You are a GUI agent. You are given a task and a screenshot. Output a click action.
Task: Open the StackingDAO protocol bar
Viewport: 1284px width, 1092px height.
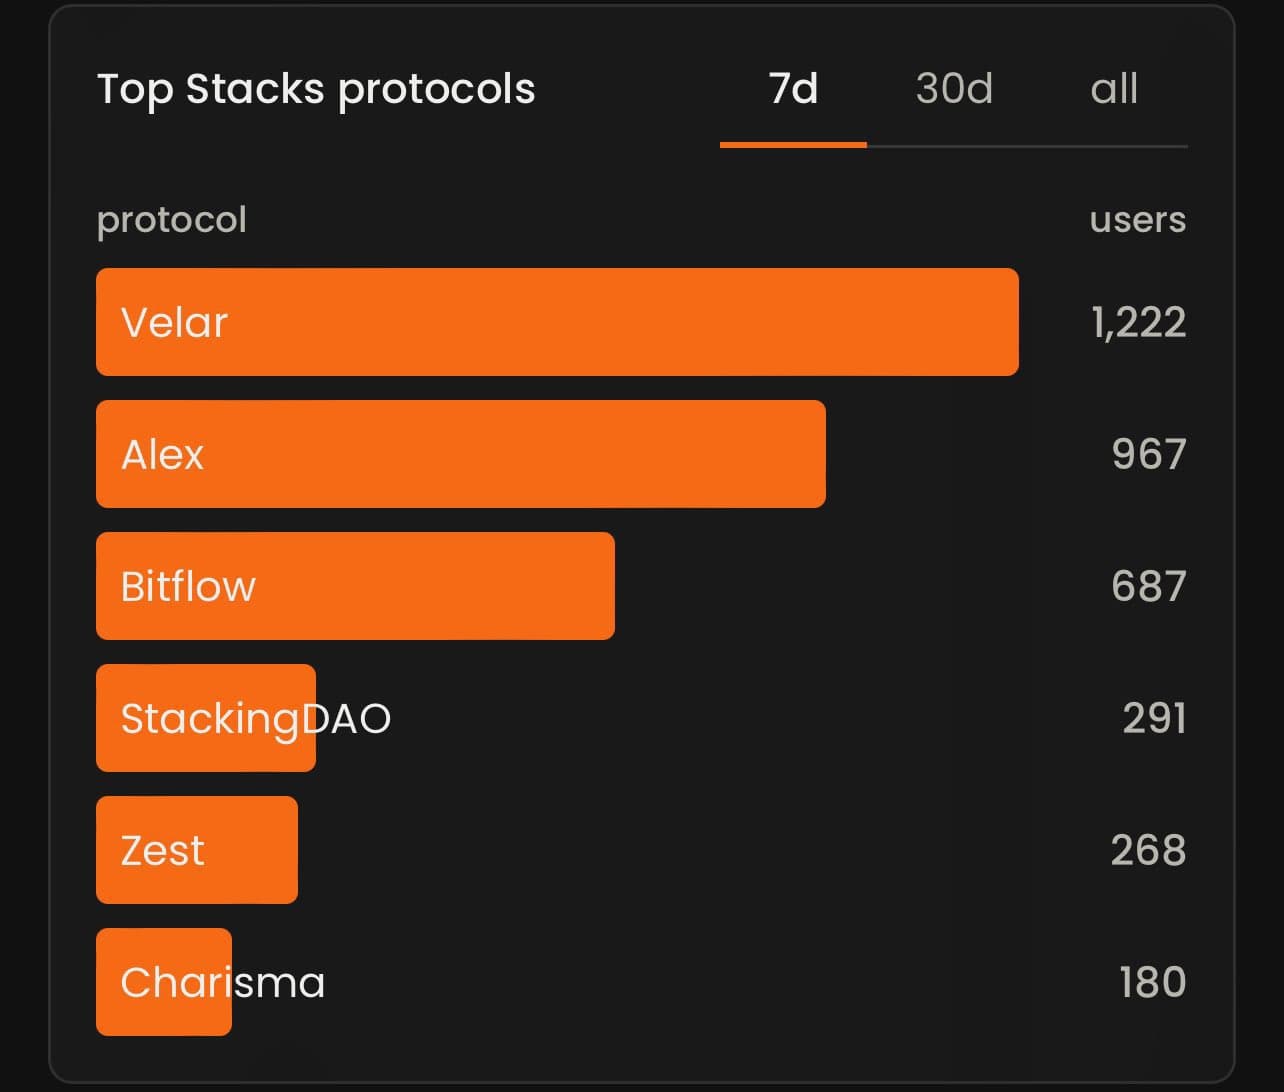coord(206,718)
